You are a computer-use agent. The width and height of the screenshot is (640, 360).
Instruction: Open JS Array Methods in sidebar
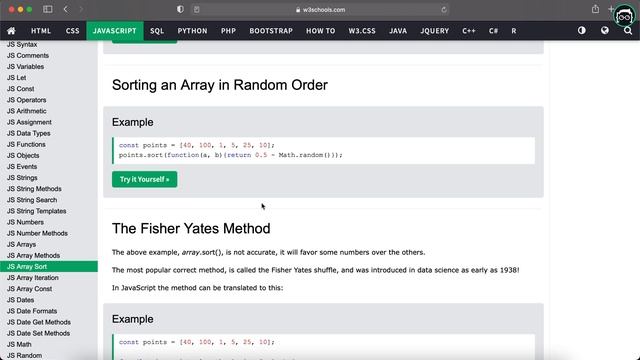33,256
